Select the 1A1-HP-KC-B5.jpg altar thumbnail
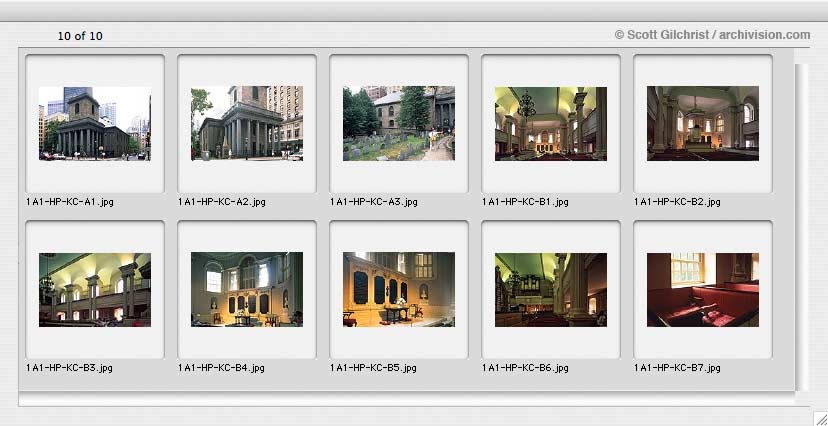The image size is (828, 426). (x=399, y=289)
